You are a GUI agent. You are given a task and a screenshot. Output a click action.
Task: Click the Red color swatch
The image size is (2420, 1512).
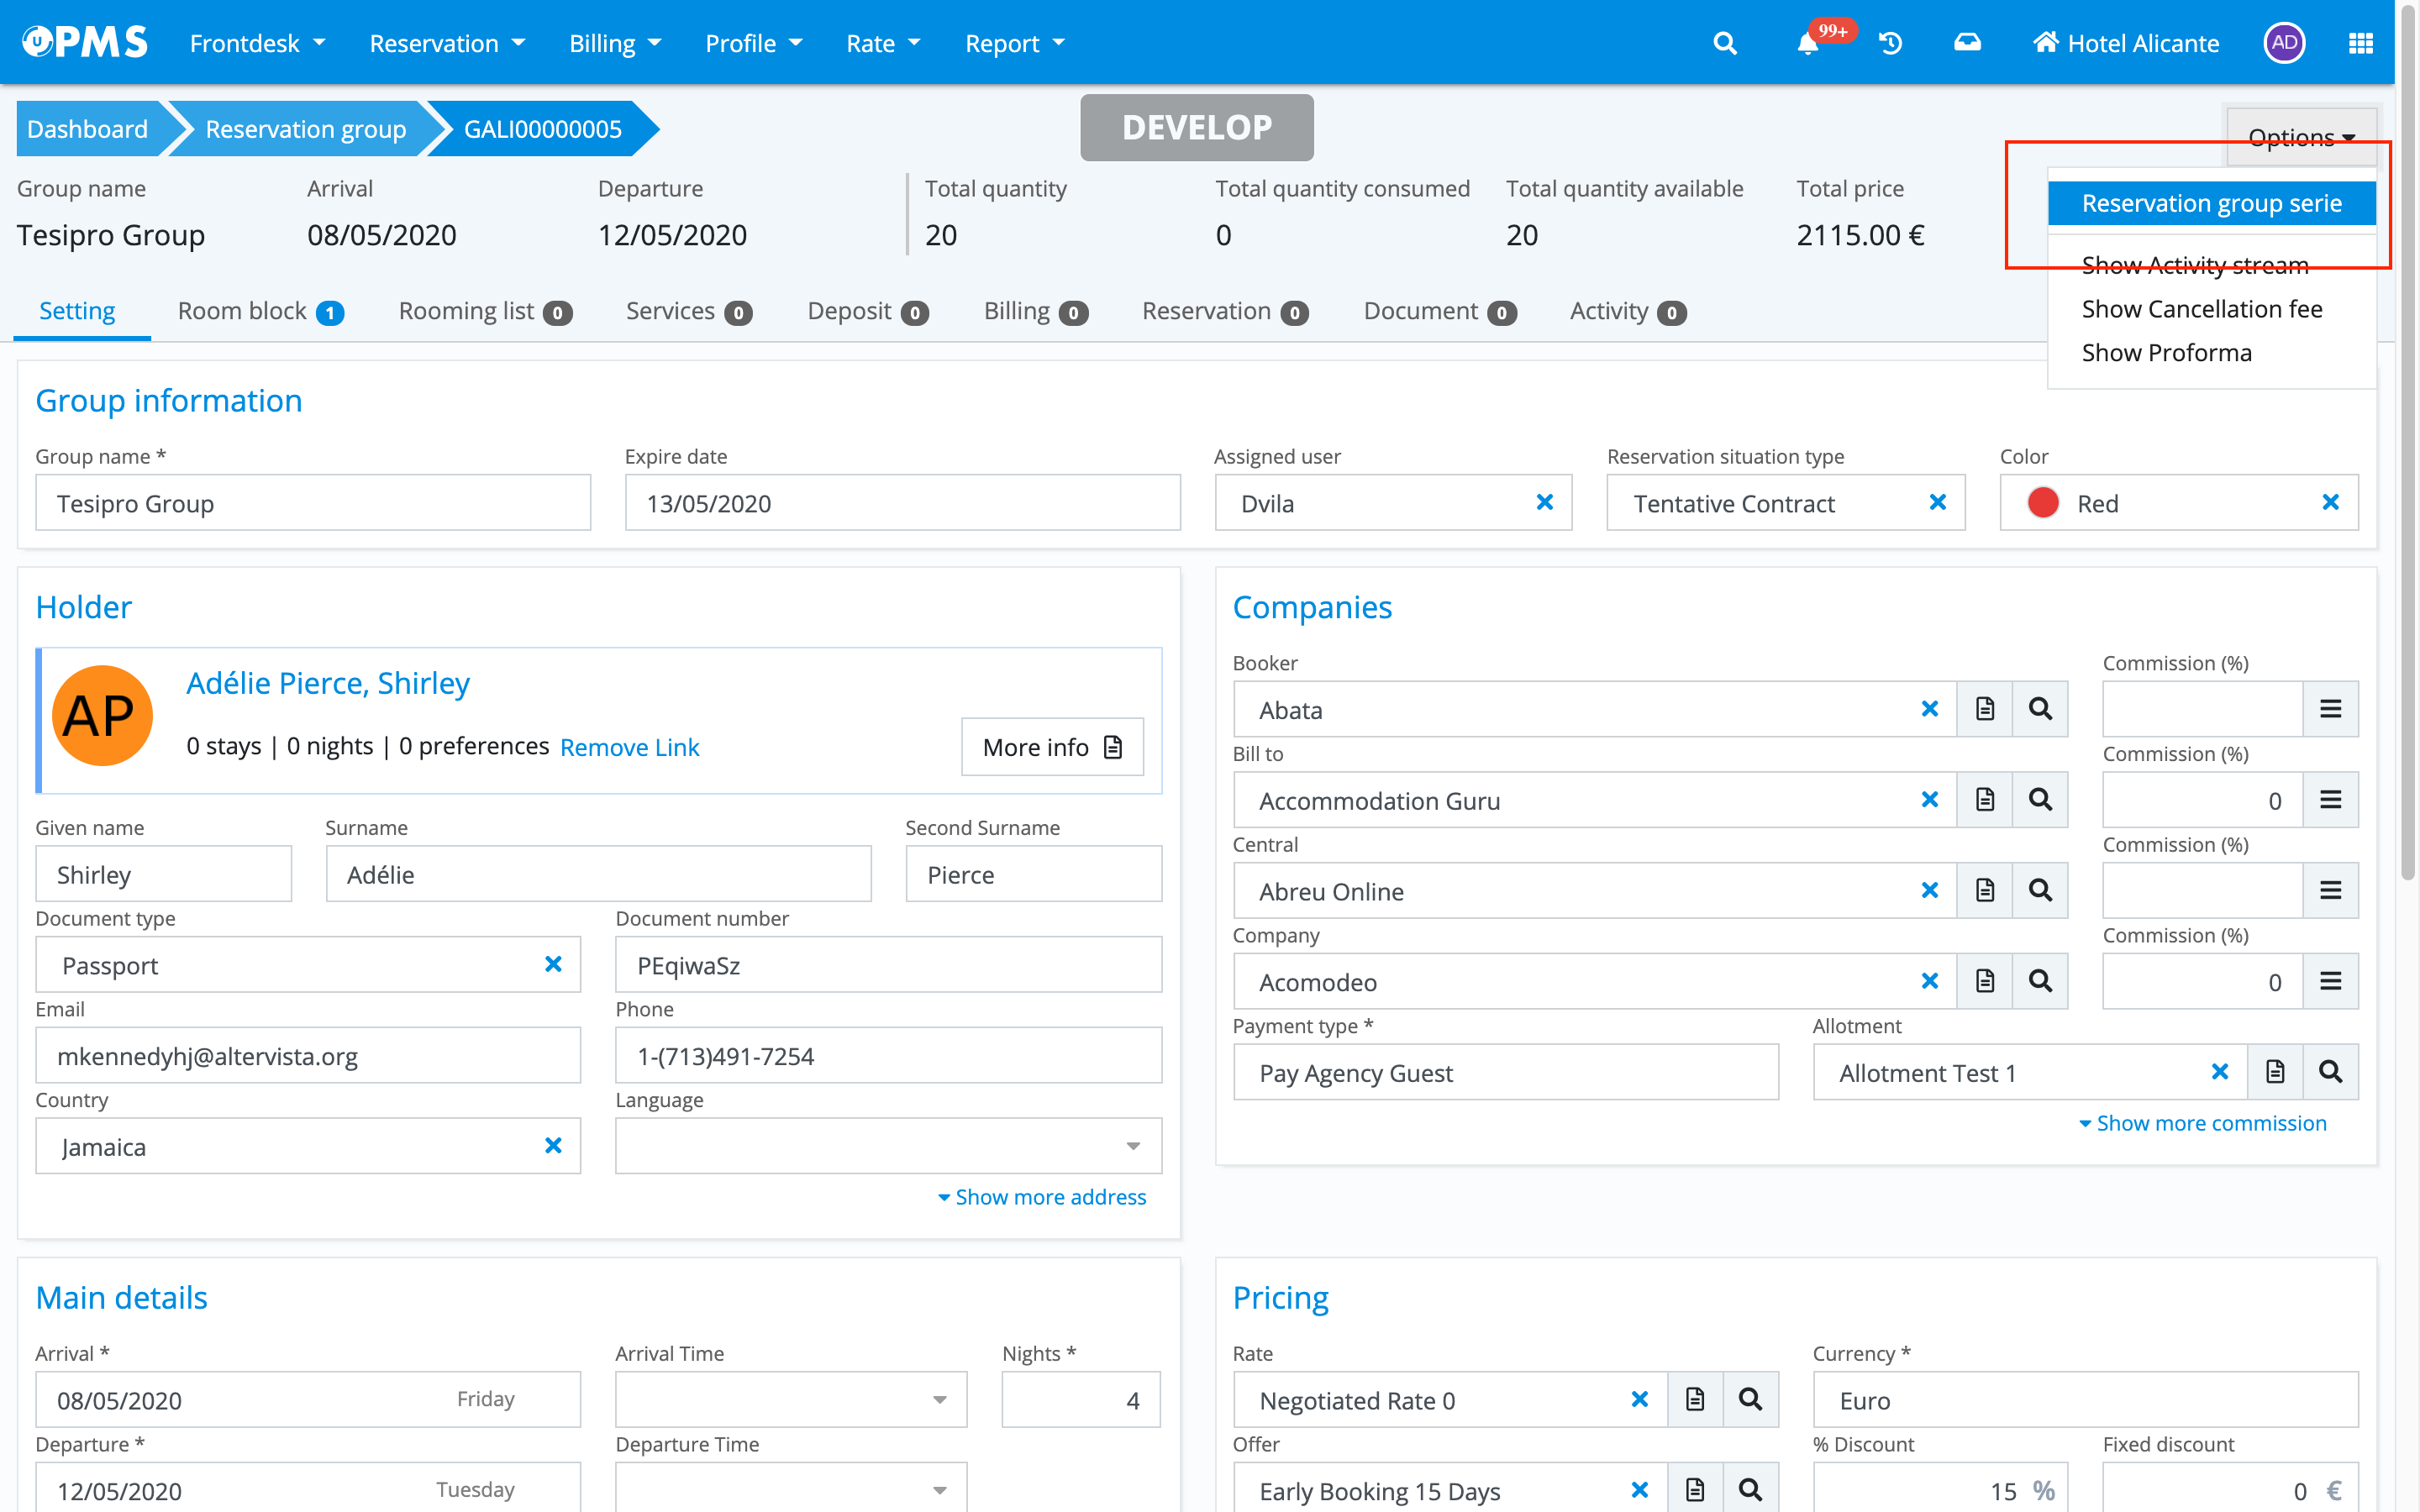coord(2042,503)
